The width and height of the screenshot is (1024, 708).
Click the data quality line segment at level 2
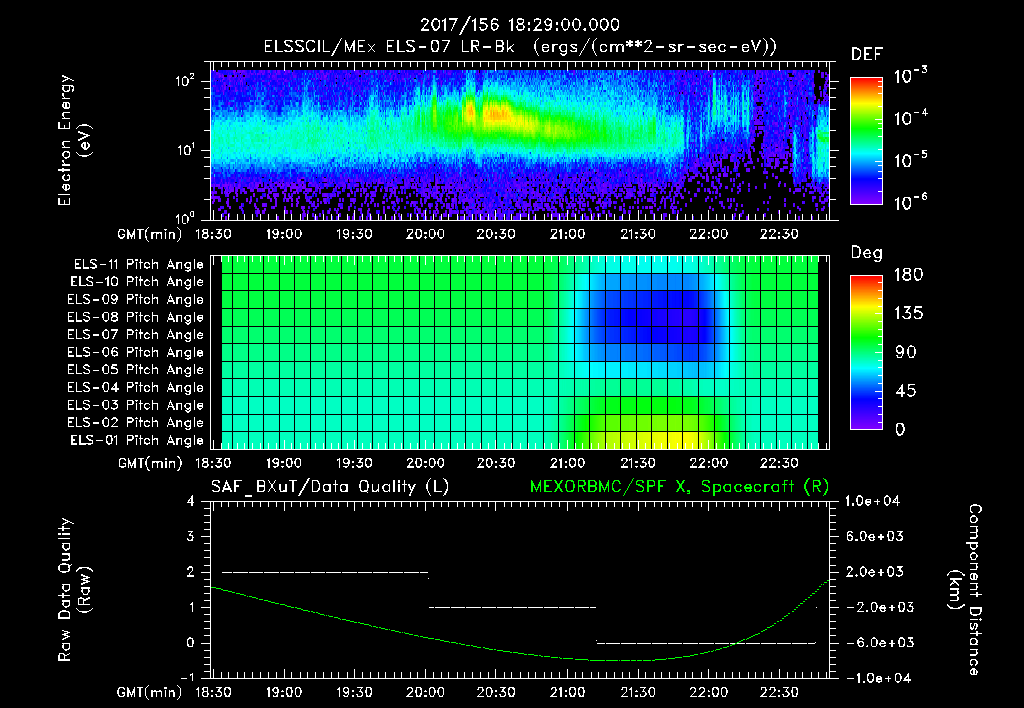325,572
